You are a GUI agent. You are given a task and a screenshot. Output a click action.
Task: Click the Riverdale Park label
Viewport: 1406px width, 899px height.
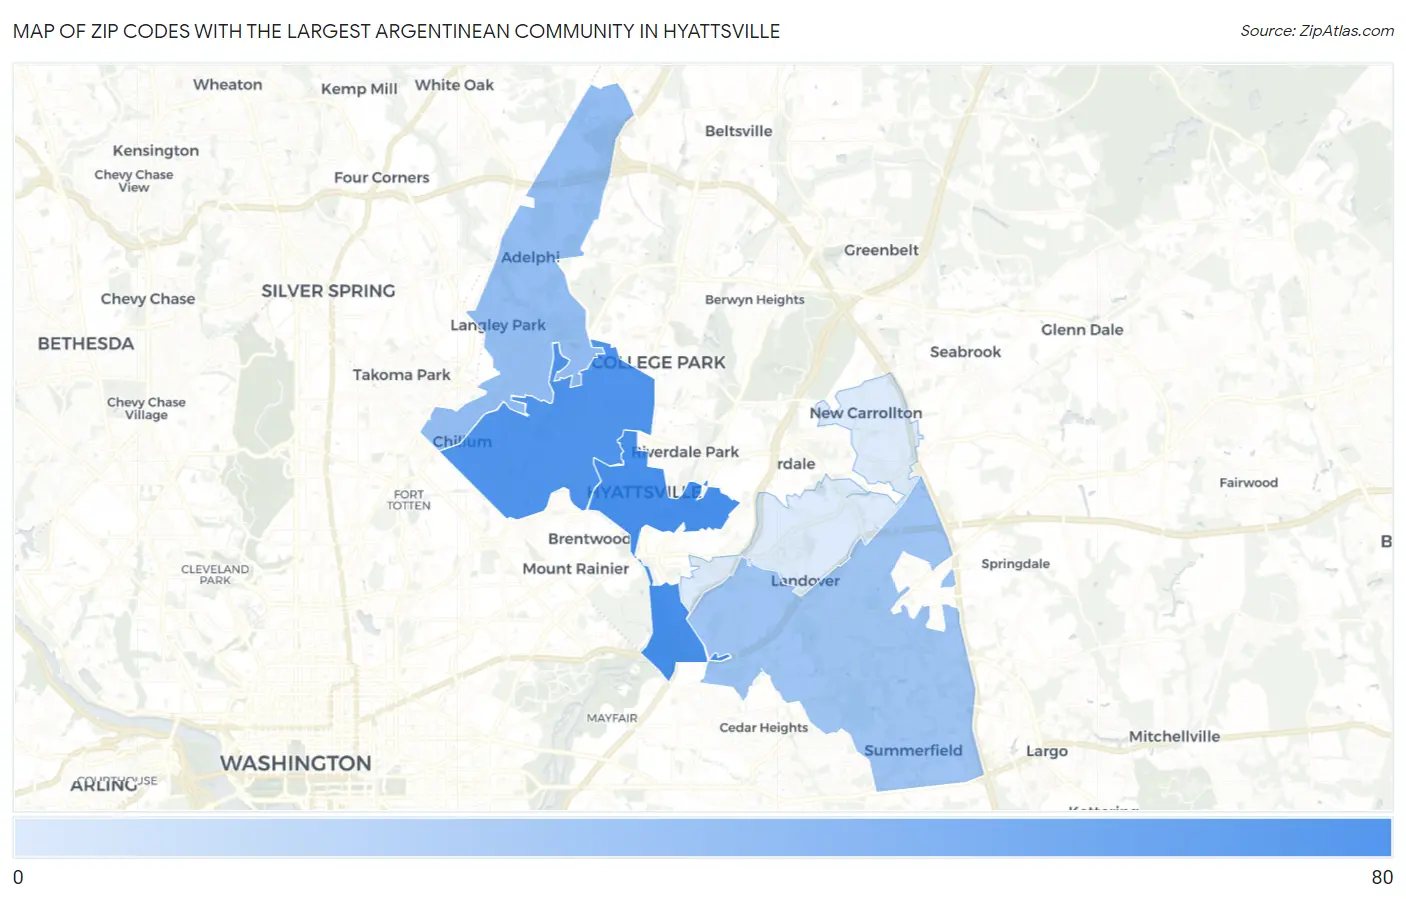685,452
